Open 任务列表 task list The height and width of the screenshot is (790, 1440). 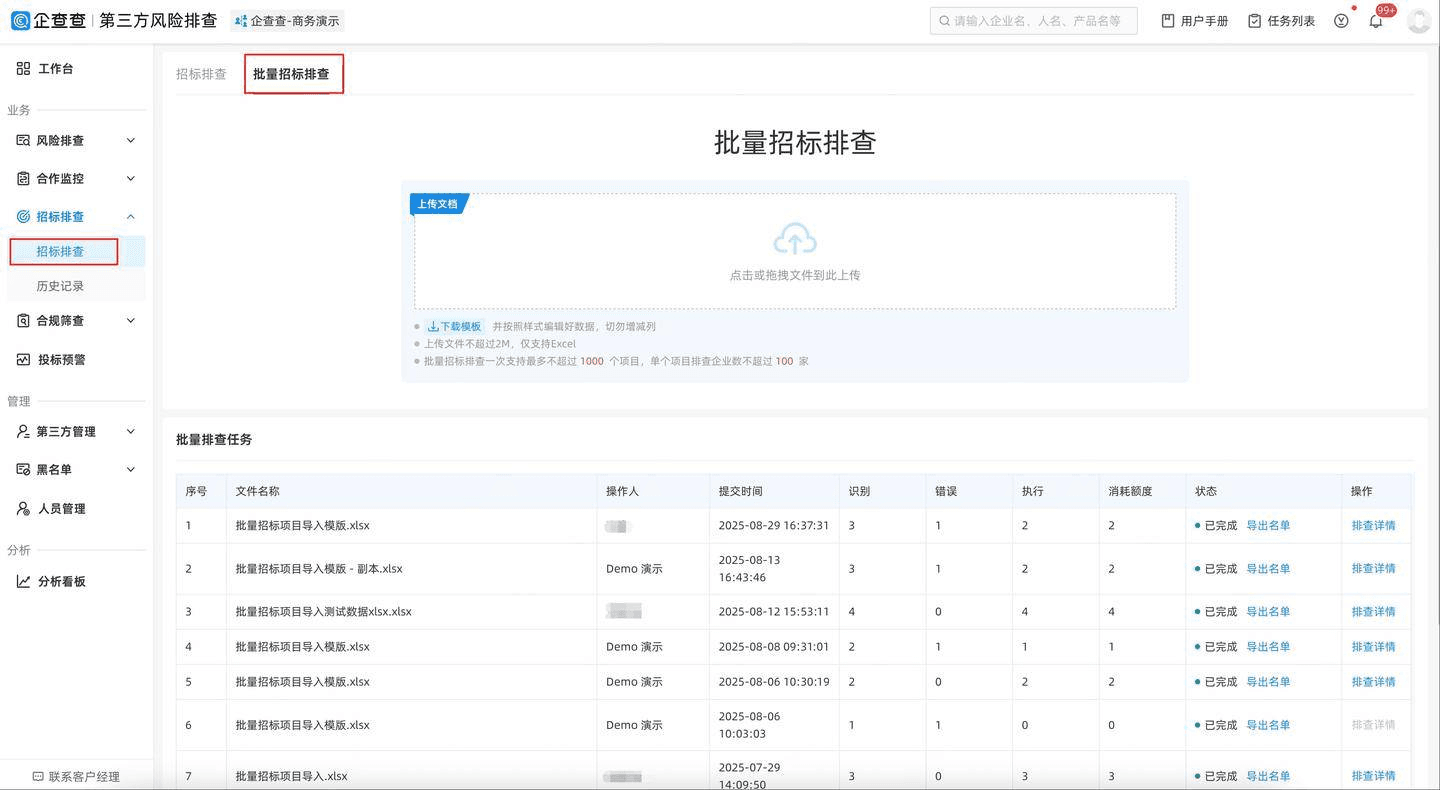click(1282, 21)
